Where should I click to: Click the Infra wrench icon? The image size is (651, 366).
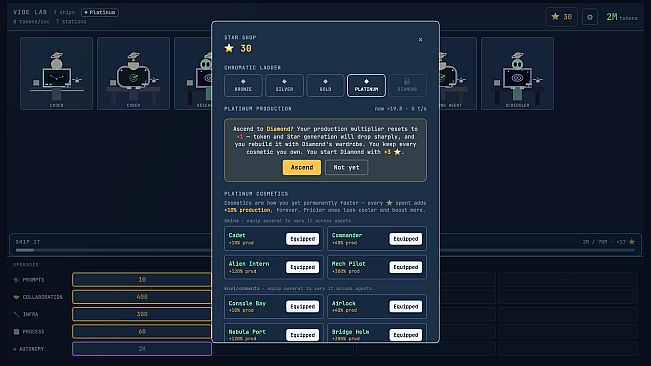(16, 314)
